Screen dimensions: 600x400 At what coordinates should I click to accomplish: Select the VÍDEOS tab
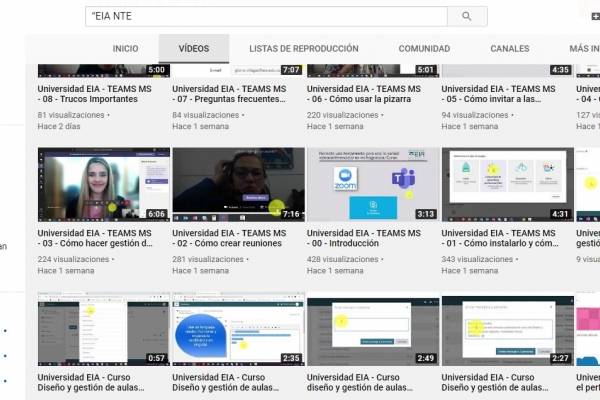(194, 49)
